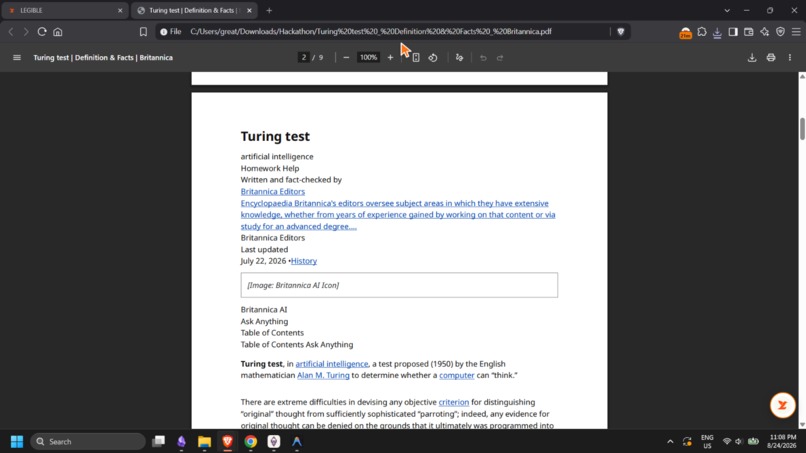Viewport: 806px width, 453px height.
Task: Open Google Chrome from the taskbar
Action: tap(251, 441)
